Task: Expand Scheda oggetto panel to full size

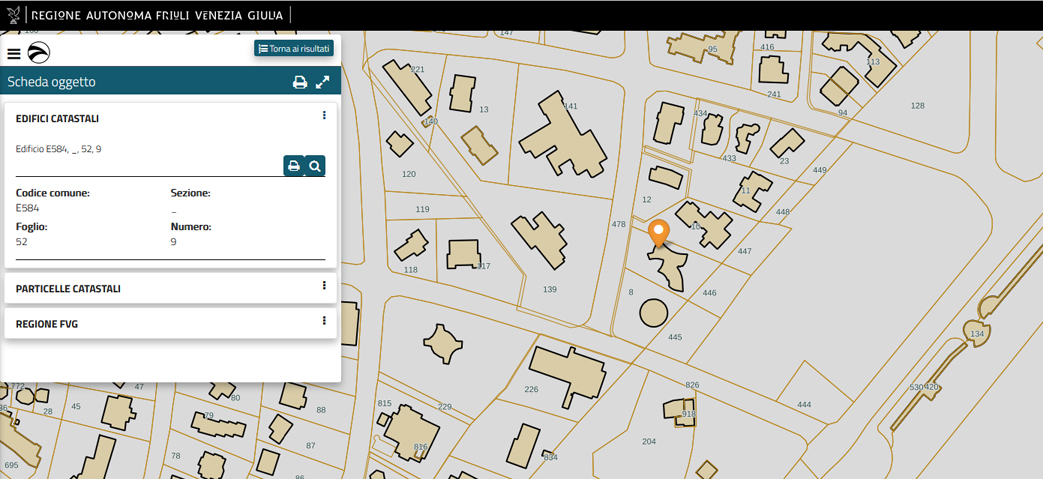Action: [x=323, y=82]
